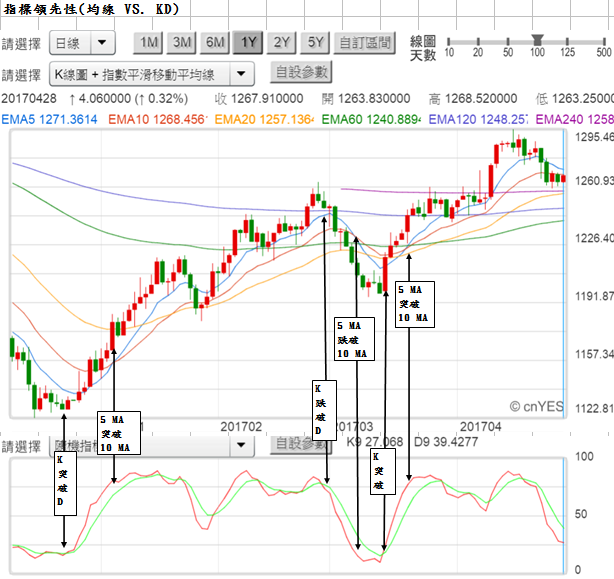The height and width of the screenshot is (579, 614).
Task: Click the 1226.40 price axis label
Action: (x=594, y=238)
